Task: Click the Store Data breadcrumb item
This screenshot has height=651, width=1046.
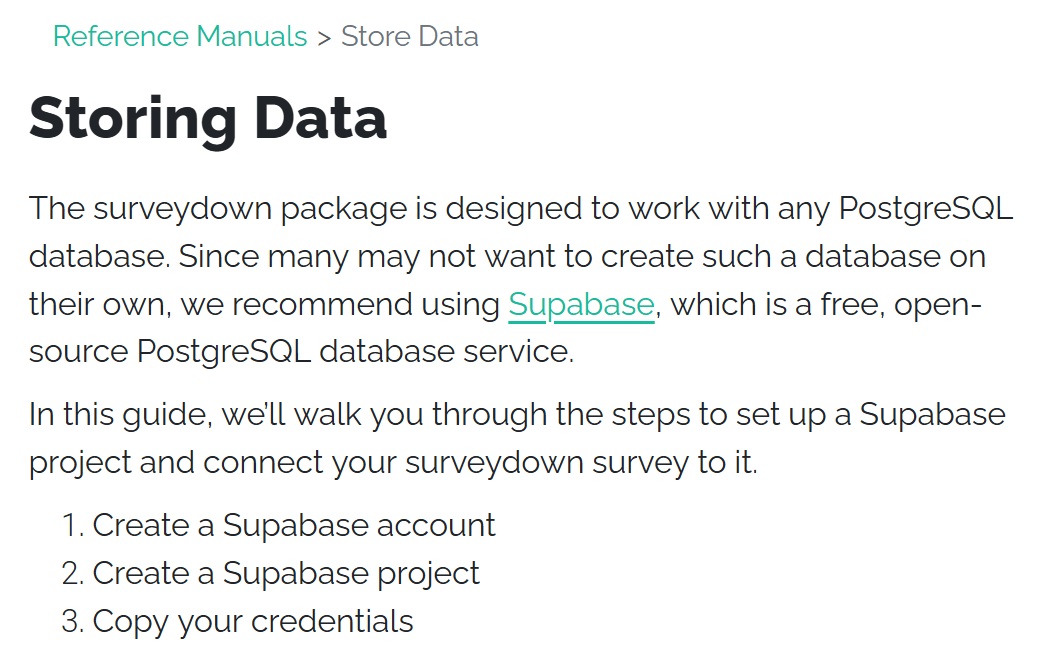Action: 410,37
